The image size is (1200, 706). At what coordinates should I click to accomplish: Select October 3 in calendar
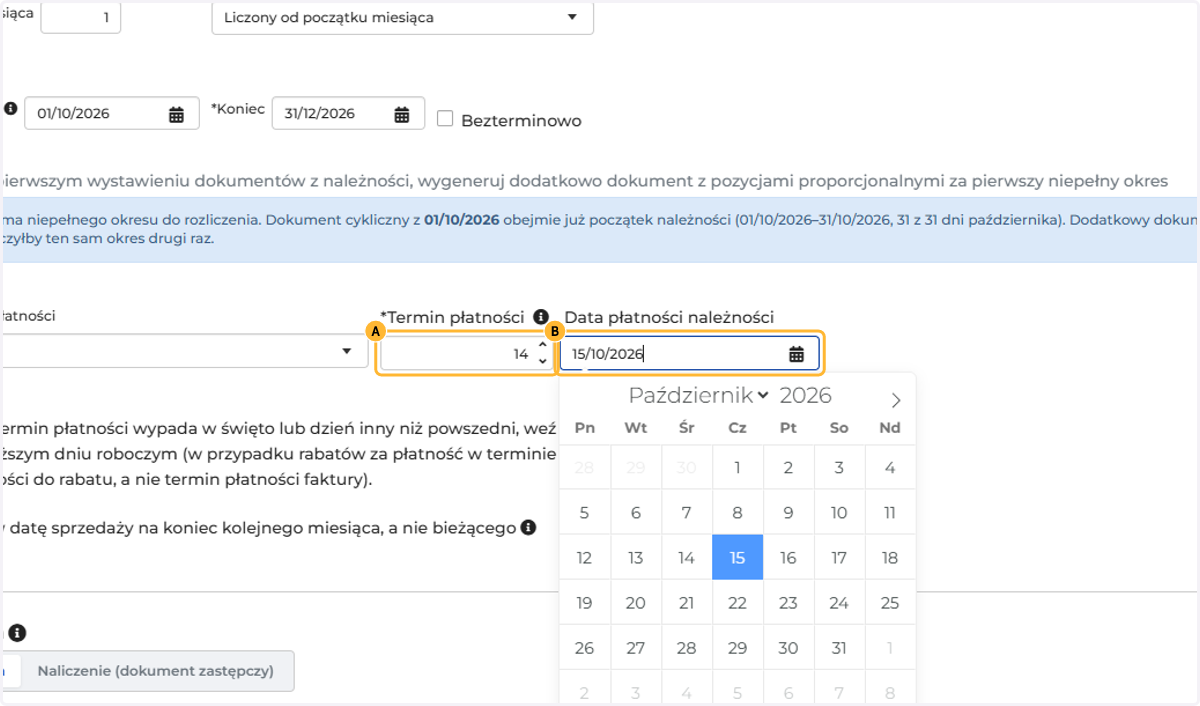tap(839, 467)
